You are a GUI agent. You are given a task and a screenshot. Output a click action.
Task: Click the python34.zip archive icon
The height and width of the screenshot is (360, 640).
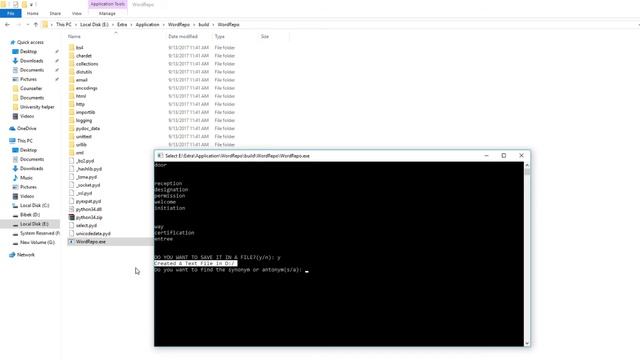click(71, 217)
